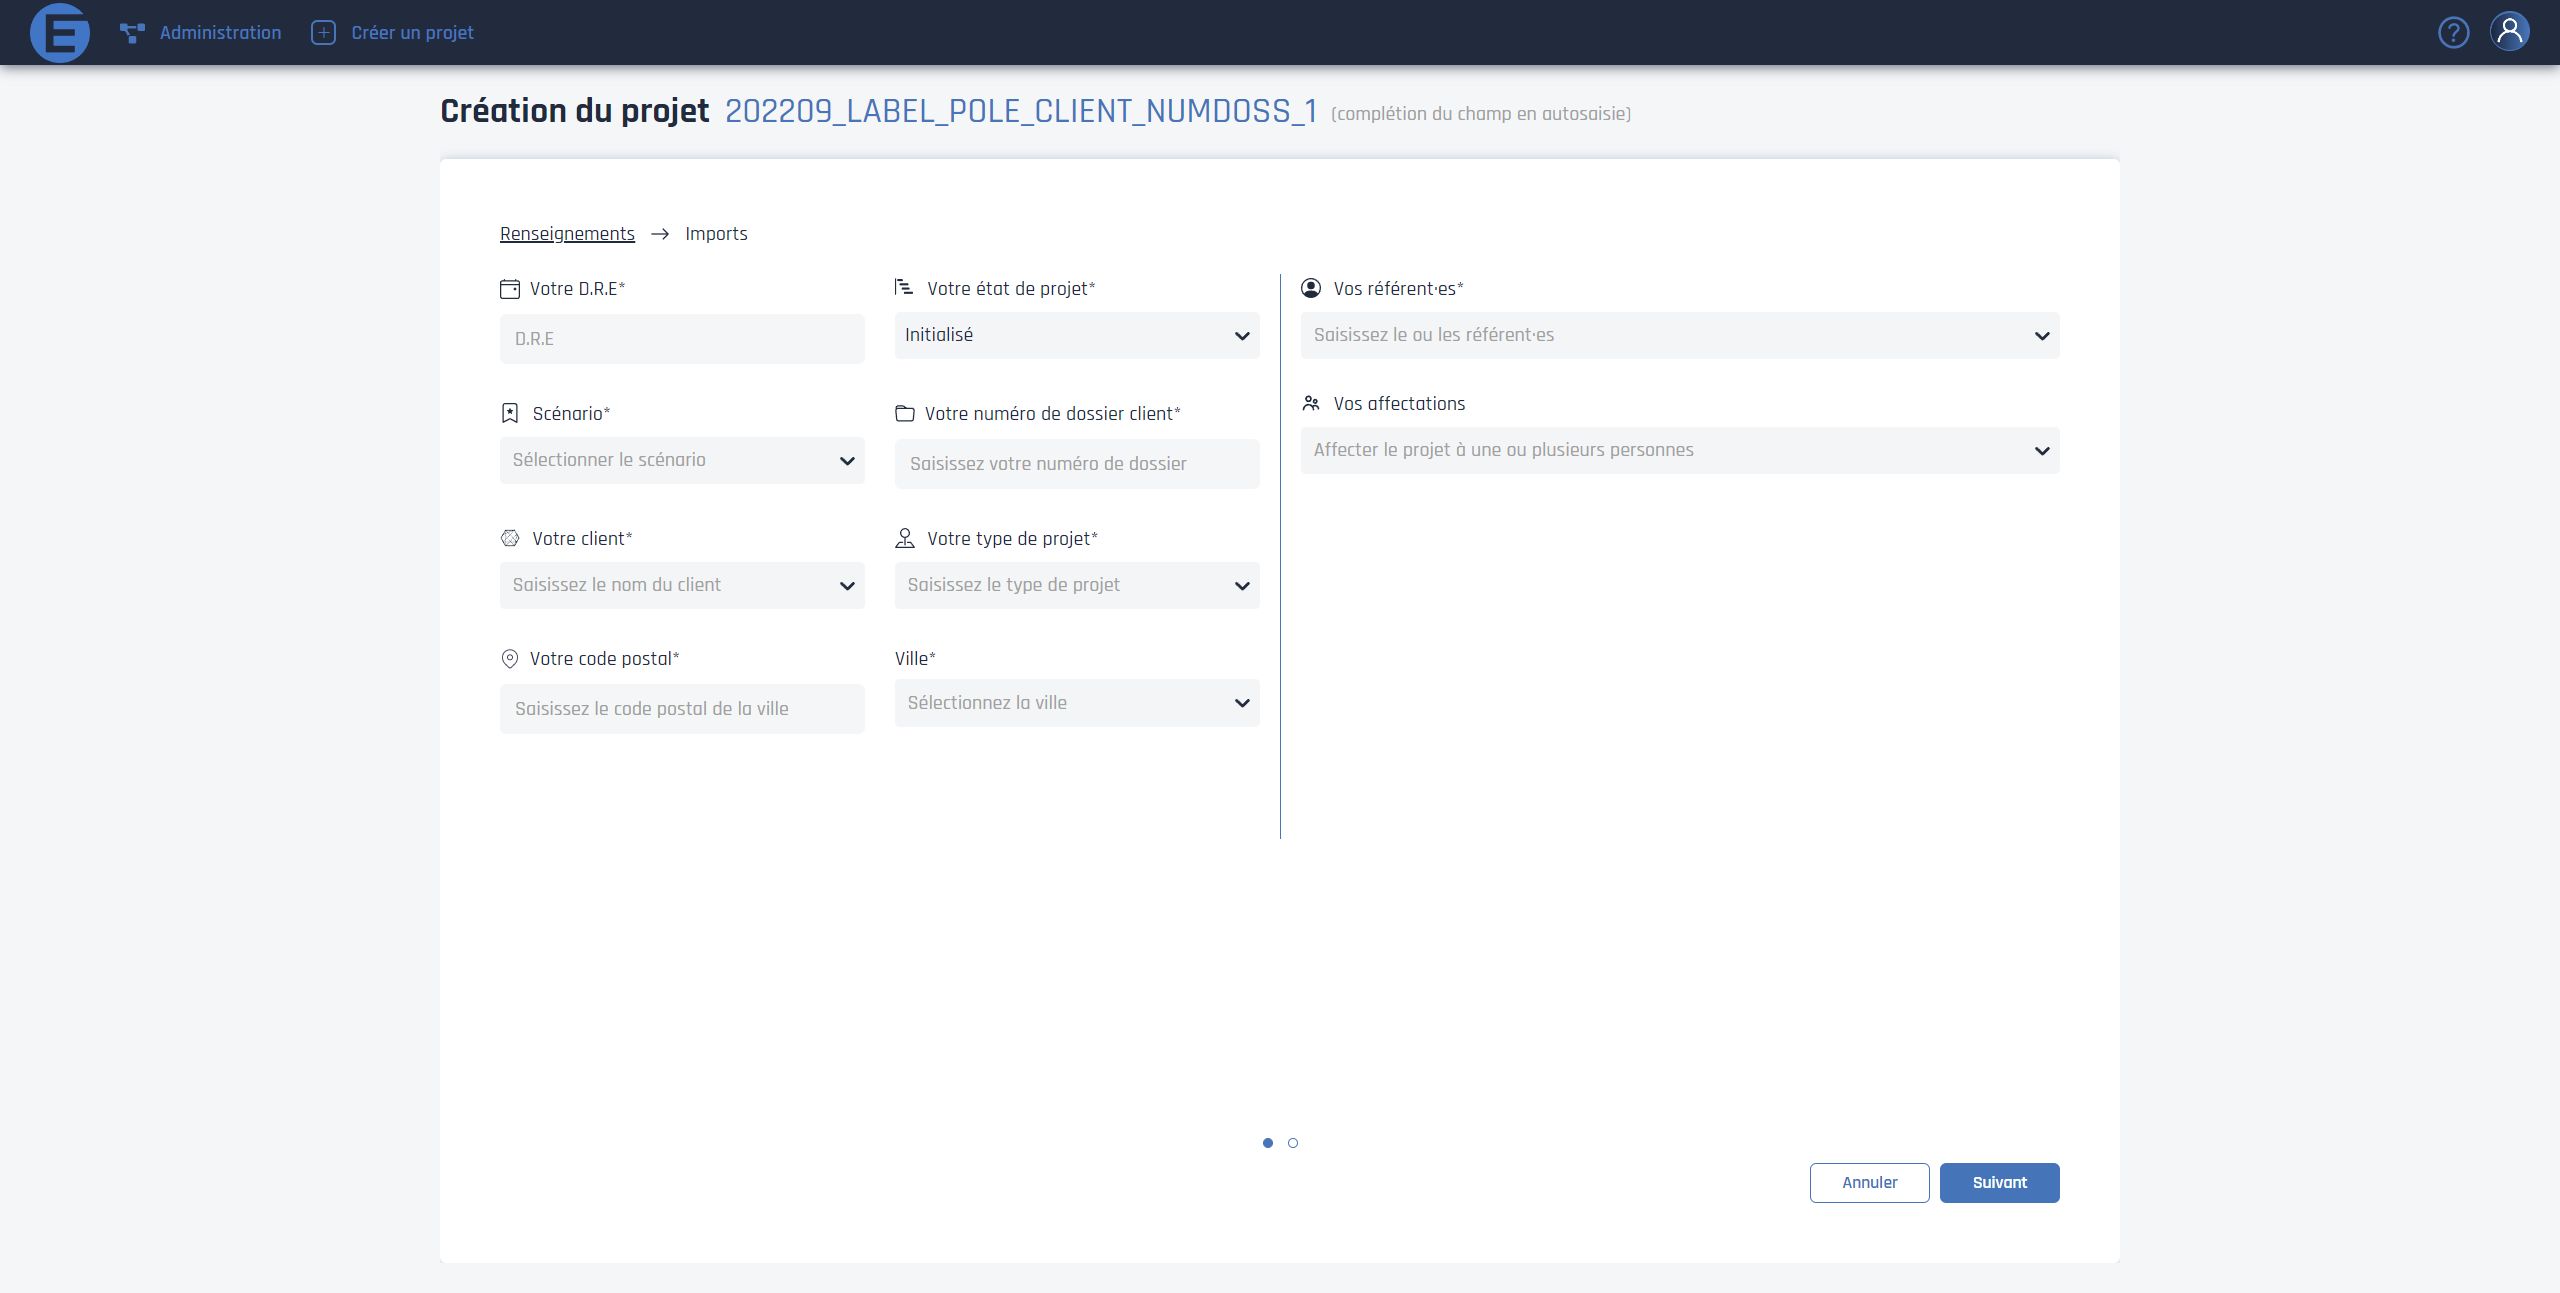Screen dimensions: 2560x1293
Task: Click the blue E logo icon
Action: pyautogui.click(x=60, y=33)
